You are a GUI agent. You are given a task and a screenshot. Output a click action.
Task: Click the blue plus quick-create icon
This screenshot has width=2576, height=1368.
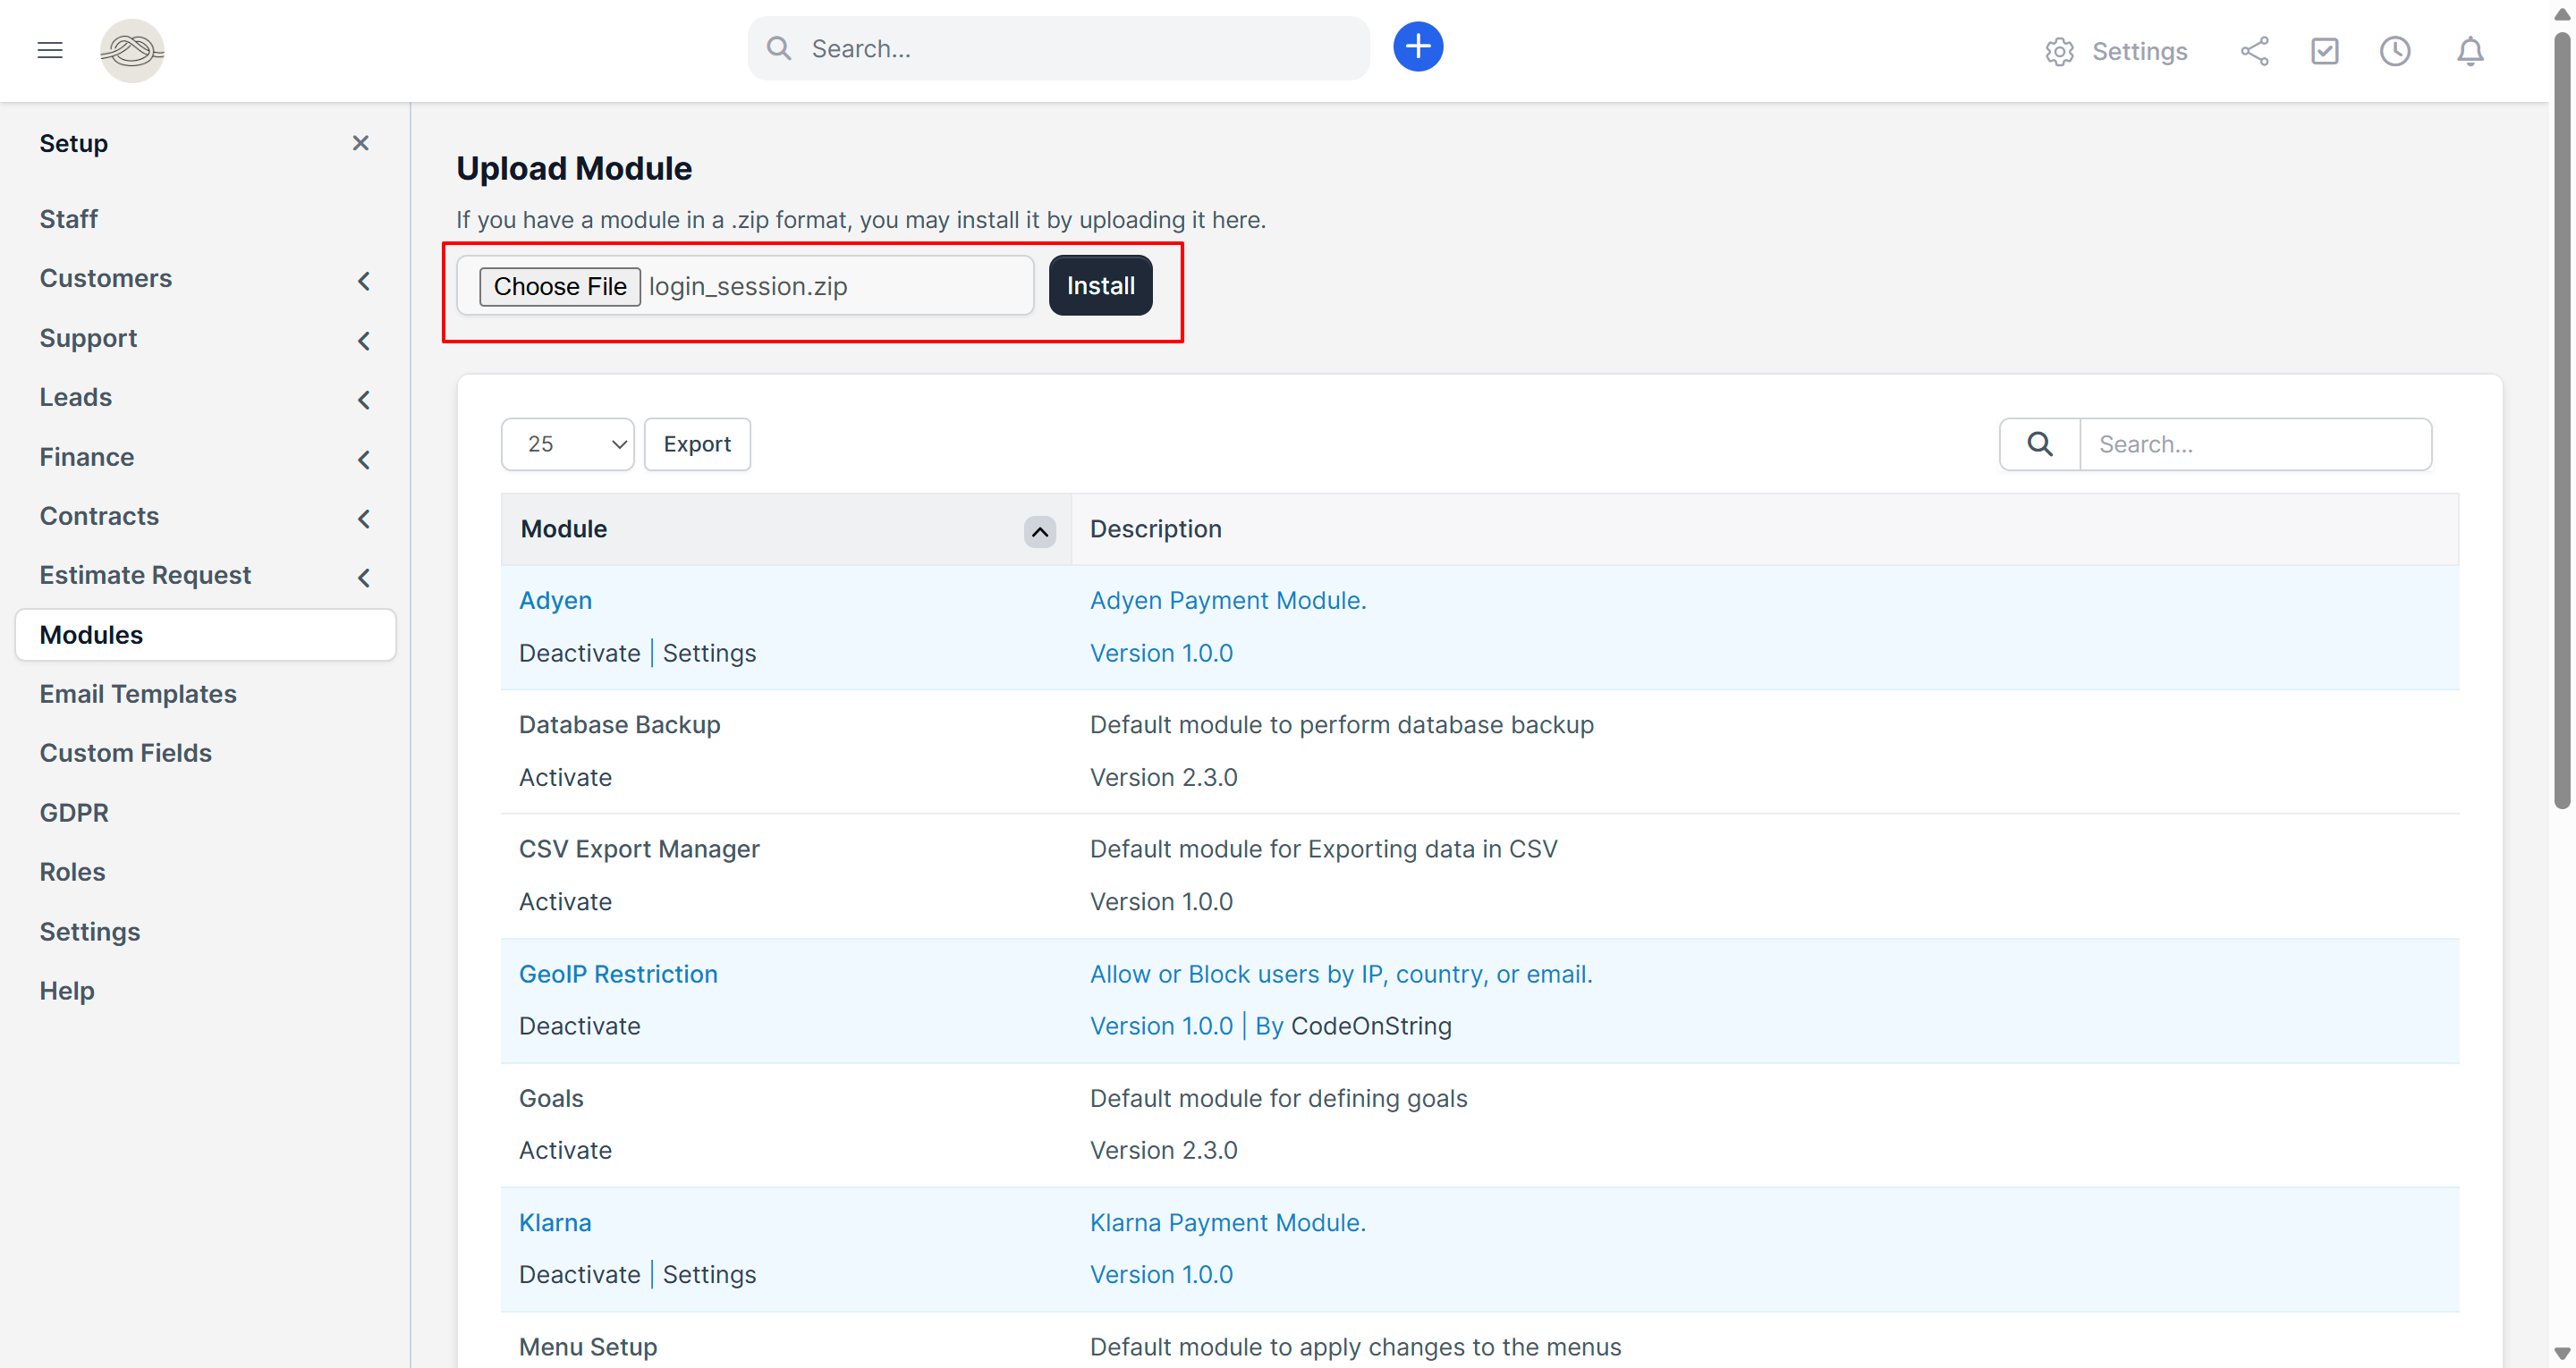coord(1417,47)
